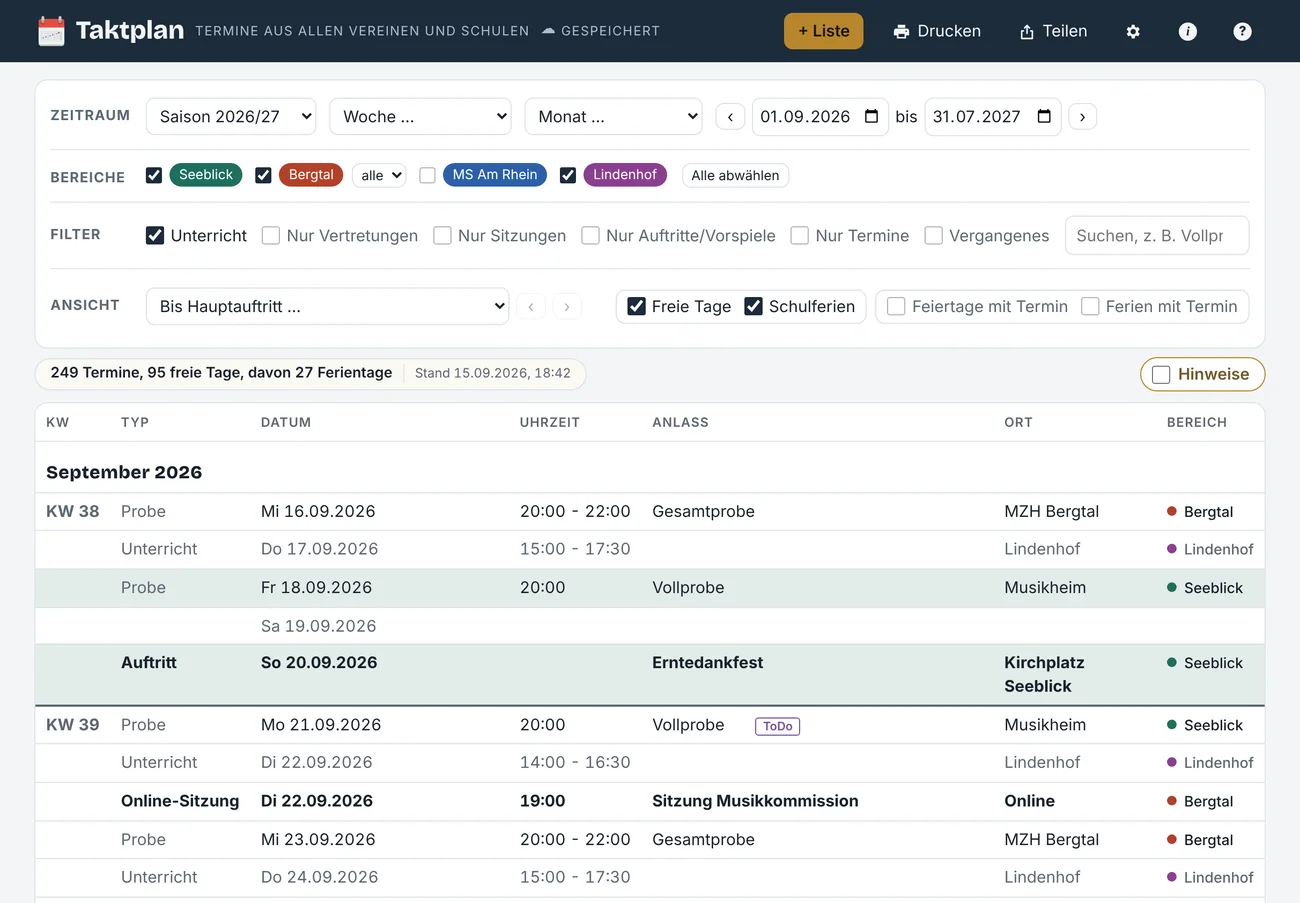Image resolution: width=1300 pixels, height=903 pixels.
Task: Go to previous period with left arrow beside start date
Action: coord(730,117)
